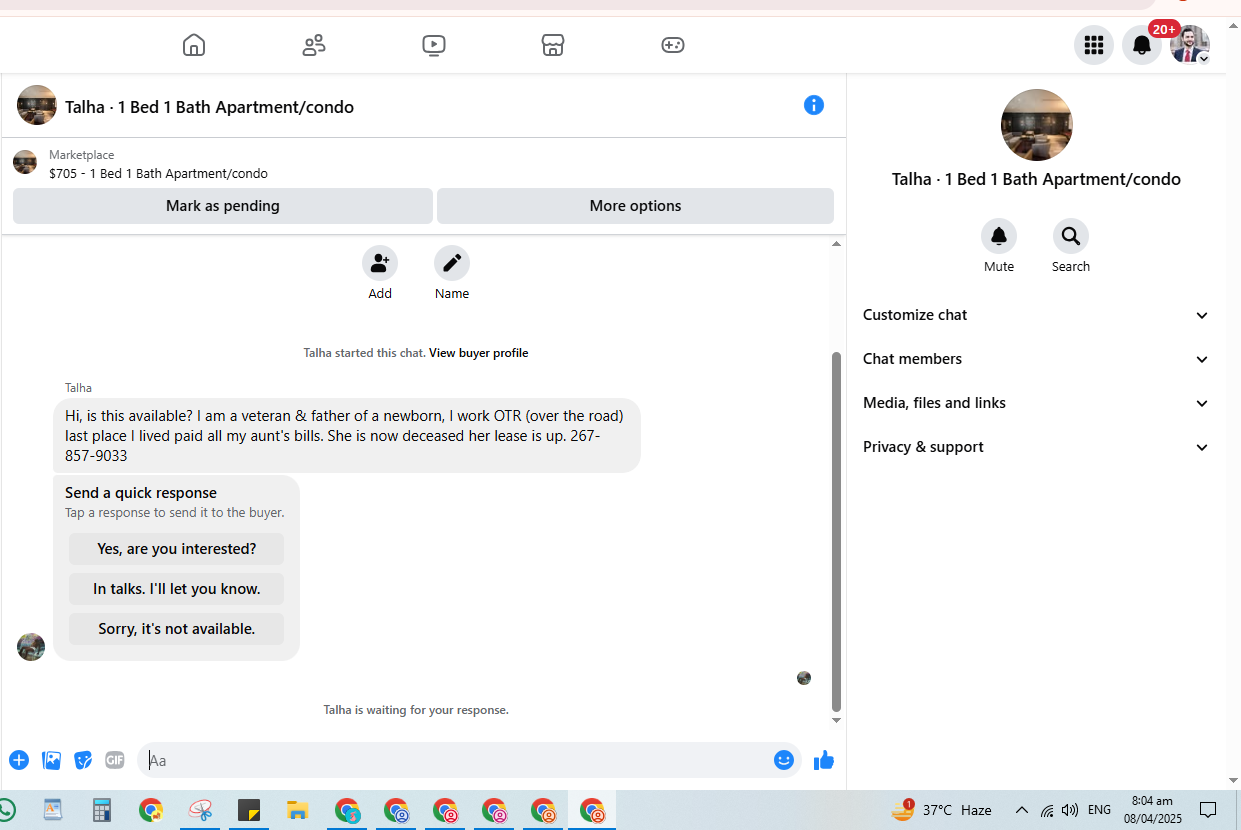Click the blue conversation info icon

click(814, 105)
